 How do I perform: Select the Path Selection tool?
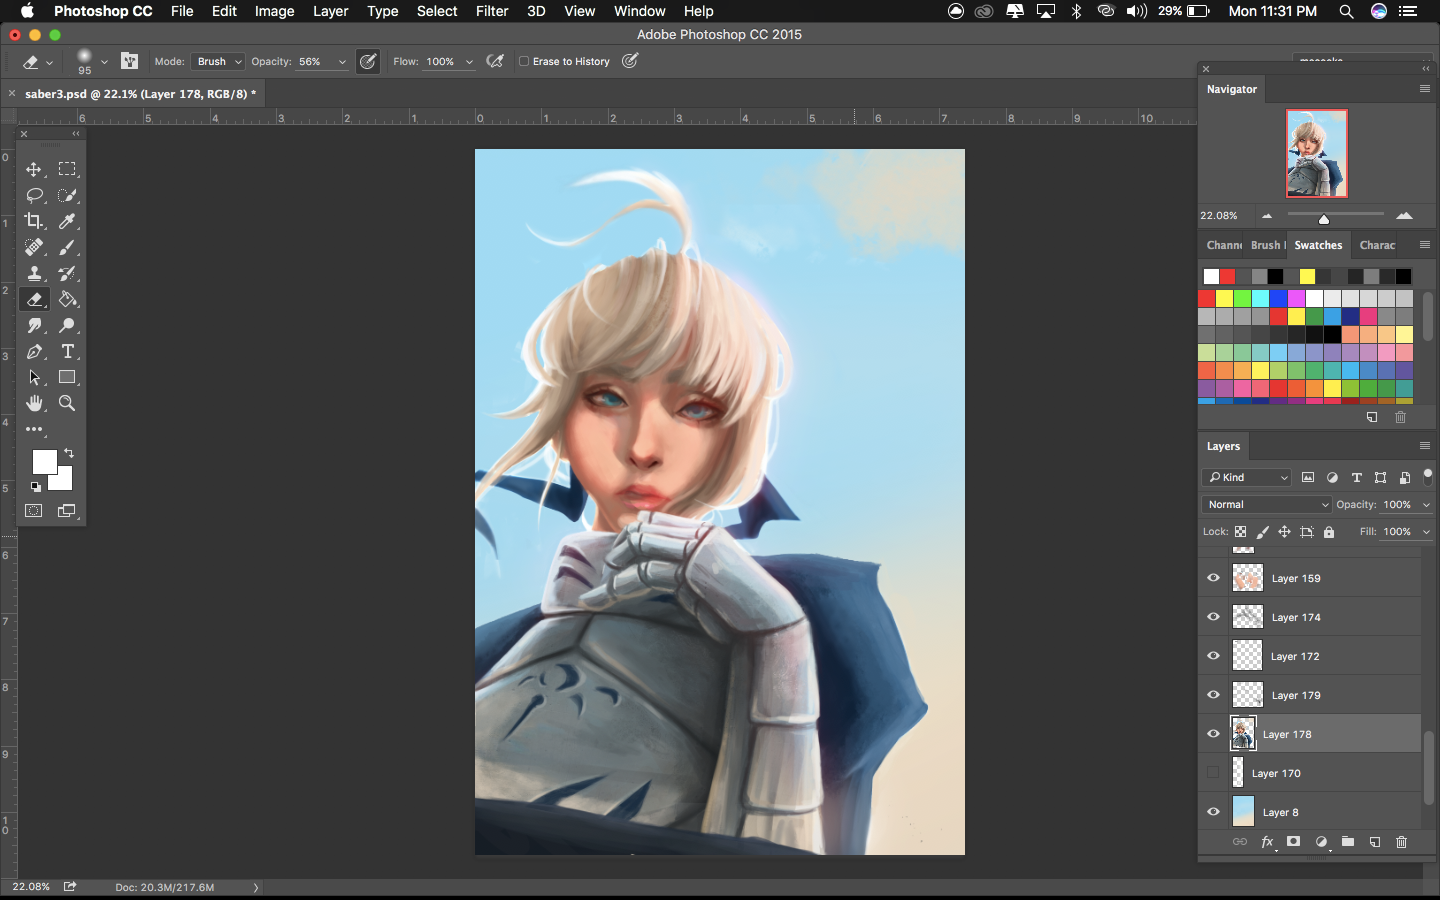click(34, 377)
